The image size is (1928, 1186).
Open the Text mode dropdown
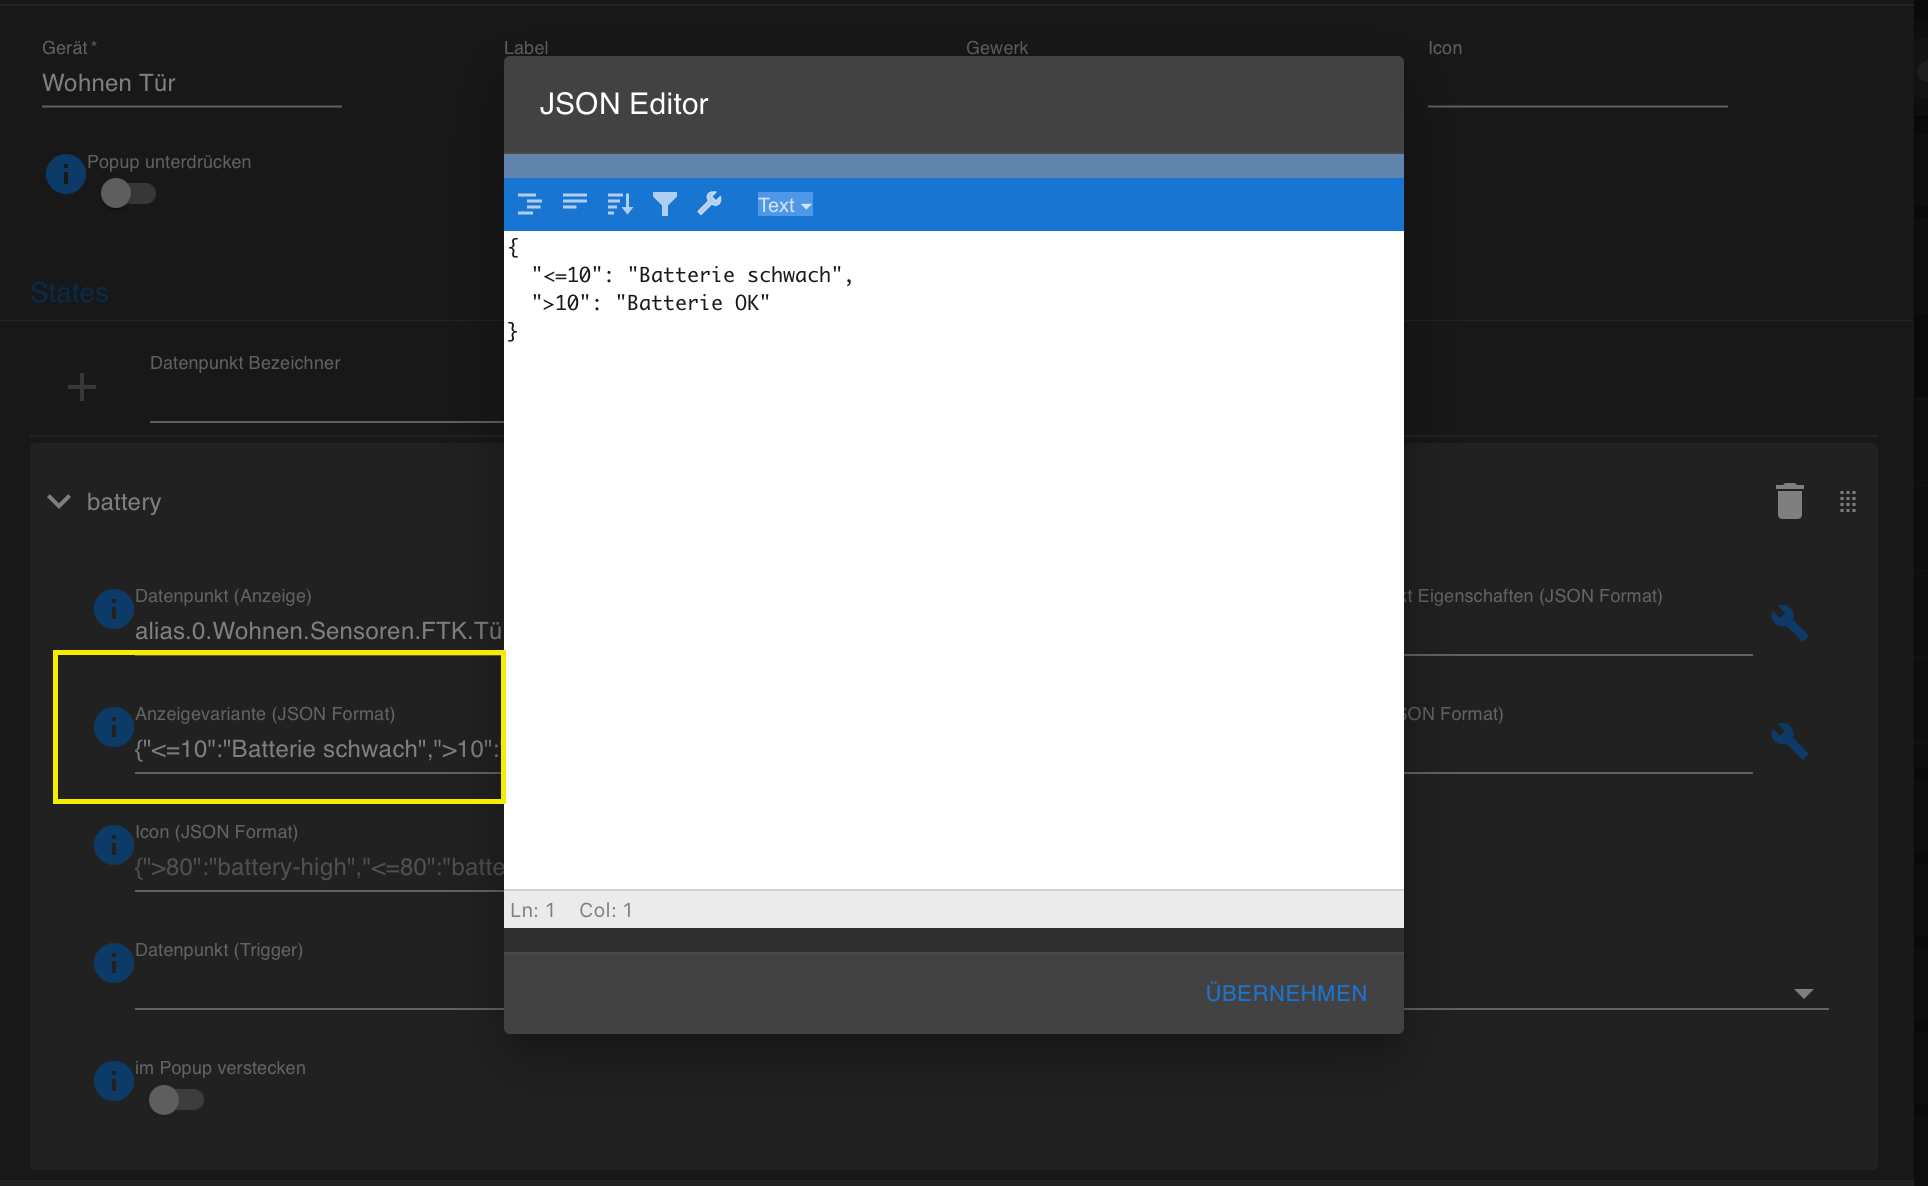tap(784, 205)
